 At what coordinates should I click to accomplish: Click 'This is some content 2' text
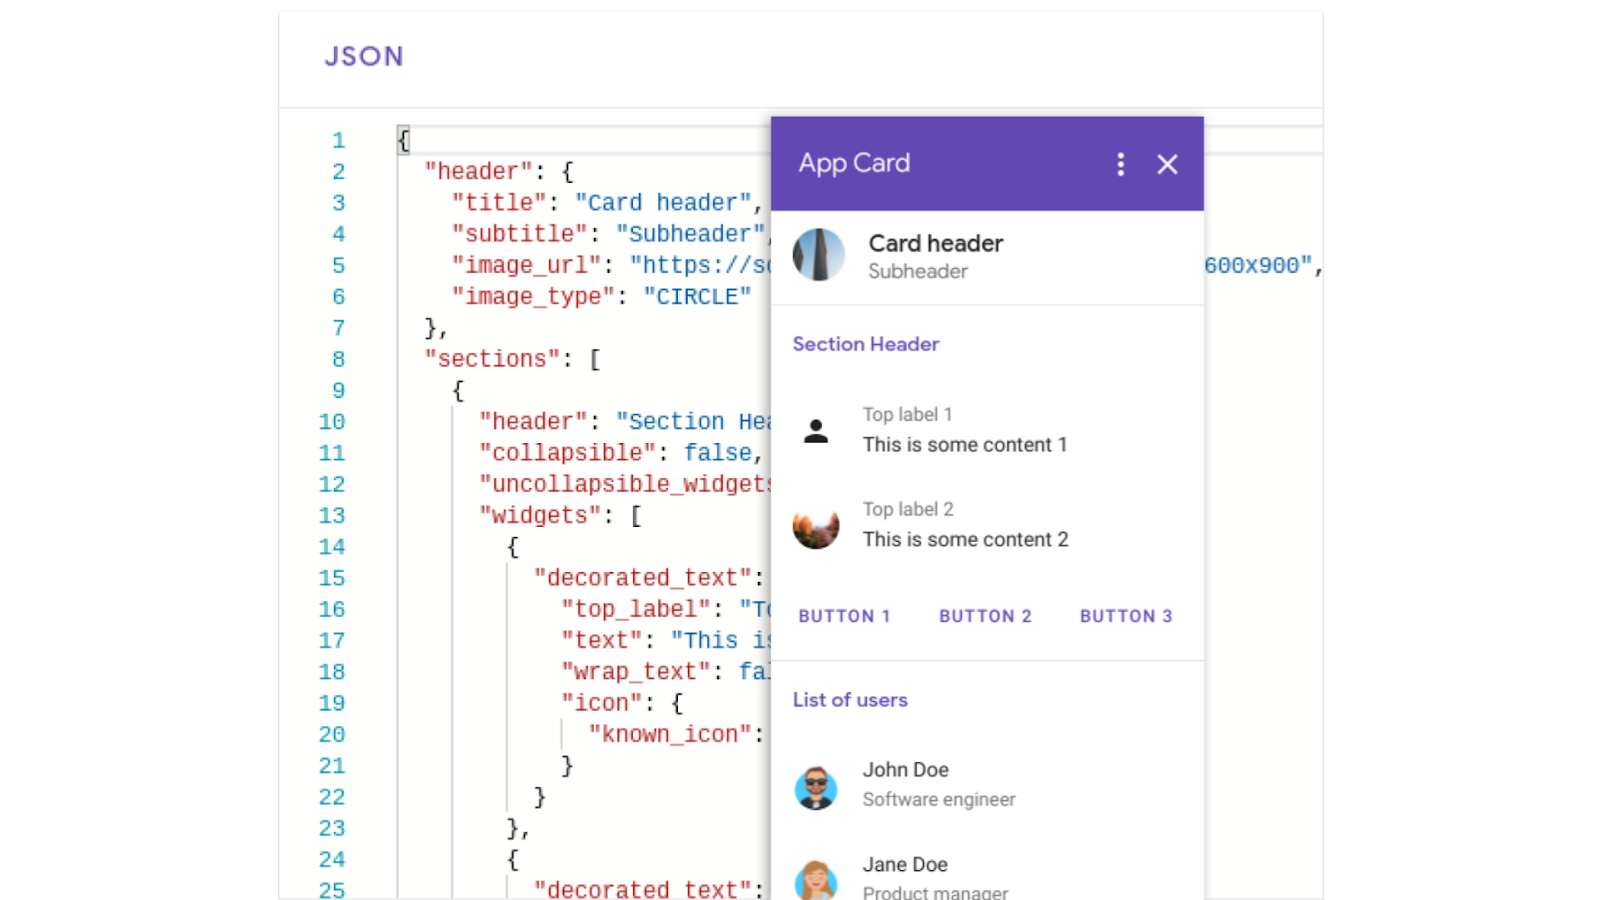[965, 540]
